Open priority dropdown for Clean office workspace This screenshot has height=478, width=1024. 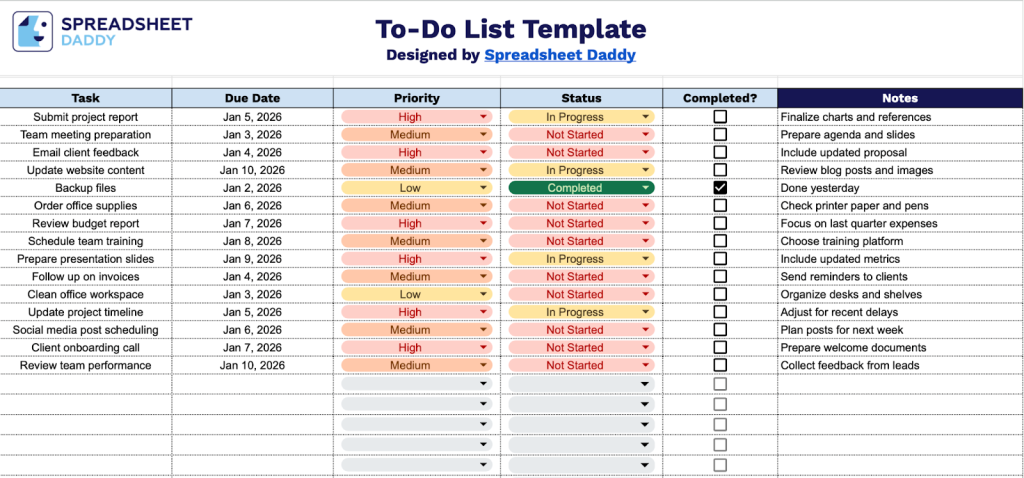click(x=484, y=295)
